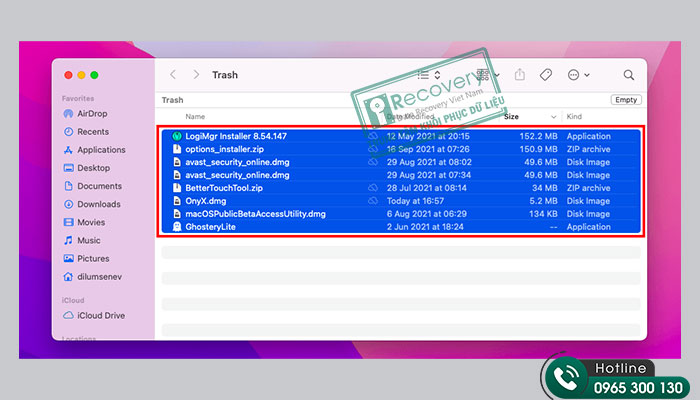Click the OnyX.dmg file icon

tap(177, 201)
